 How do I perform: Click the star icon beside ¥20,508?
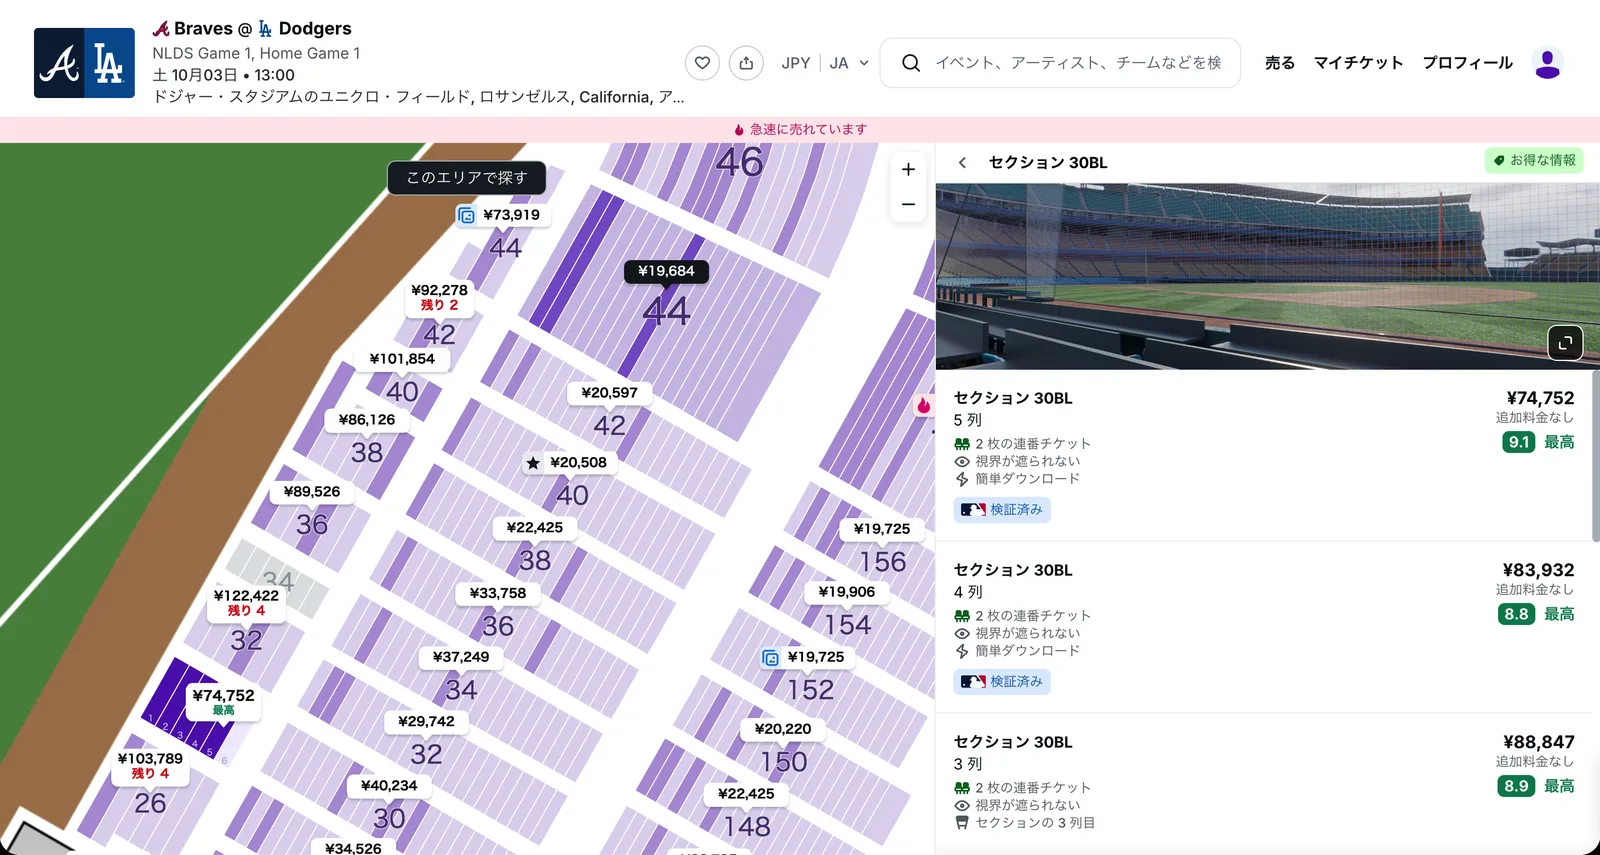coord(533,463)
